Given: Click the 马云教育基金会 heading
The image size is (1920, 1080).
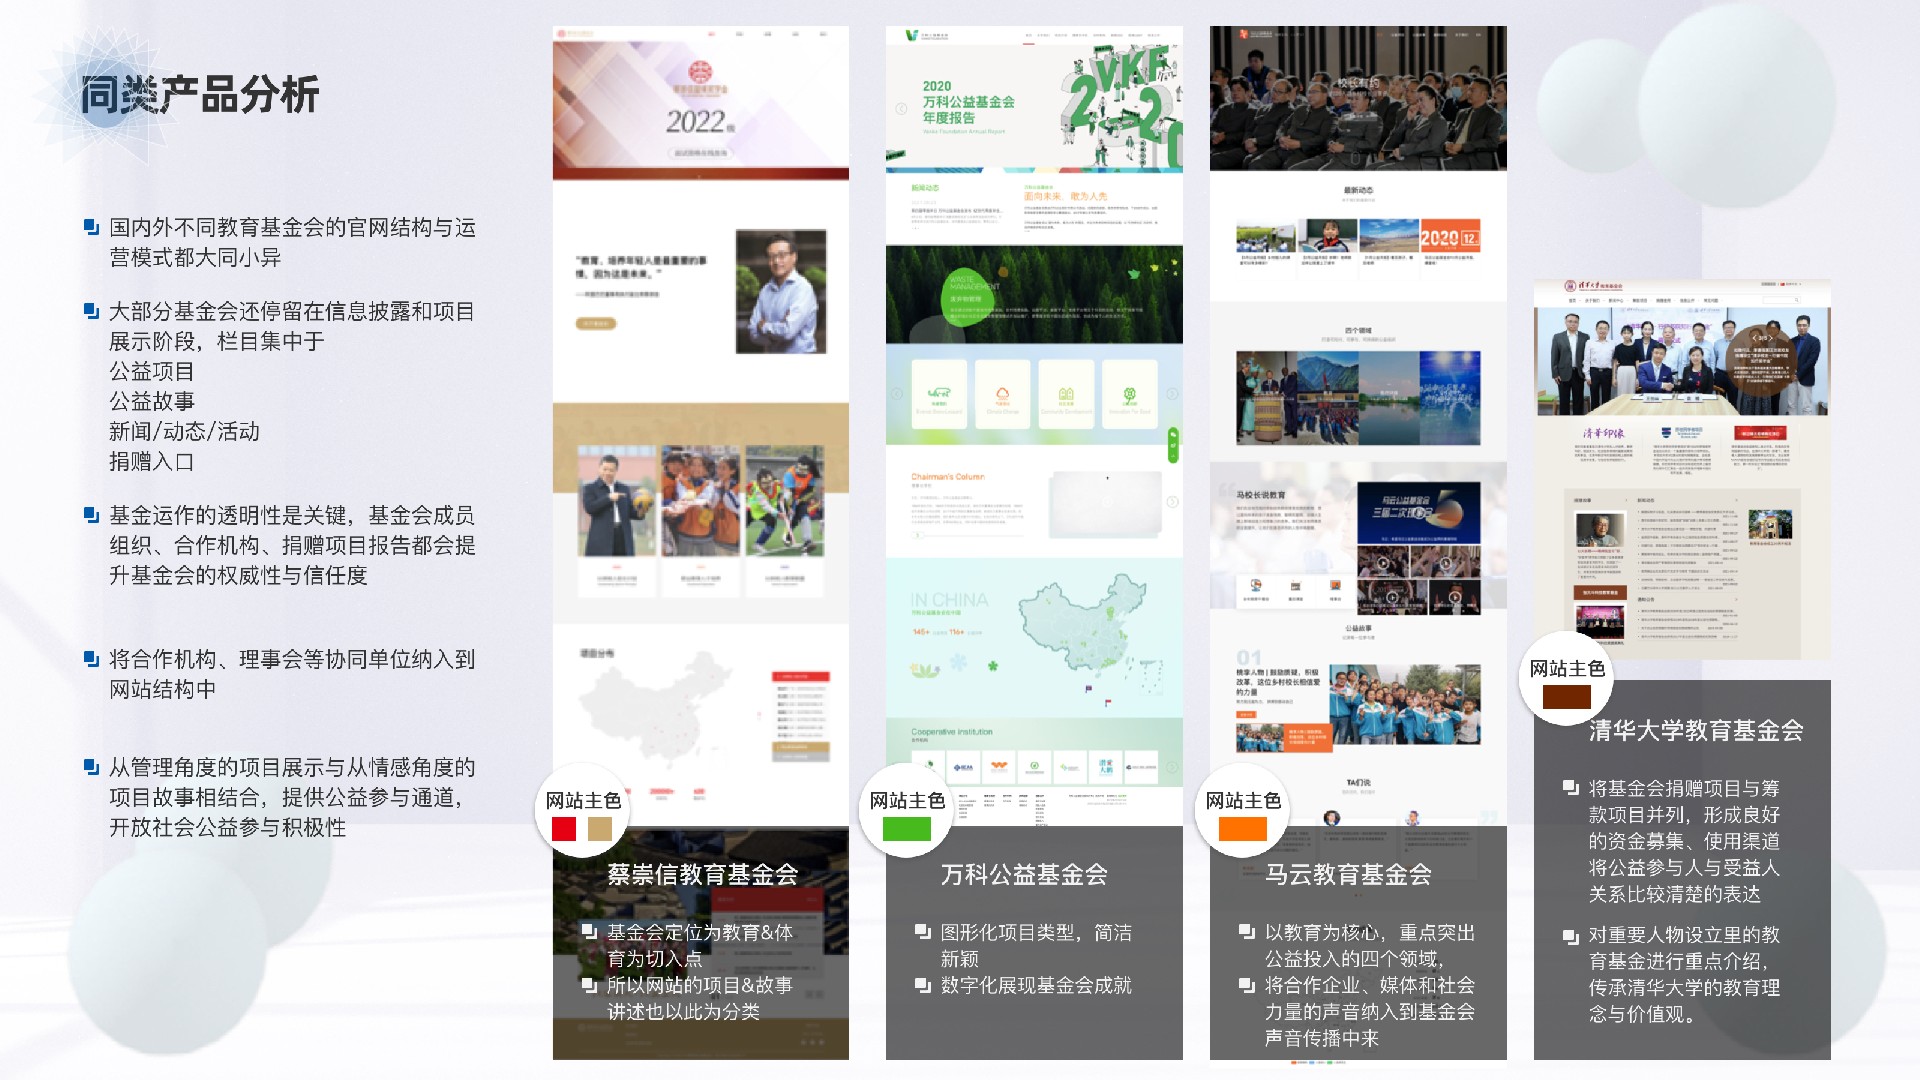Looking at the screenshot, I should [x=1348, y=875].
